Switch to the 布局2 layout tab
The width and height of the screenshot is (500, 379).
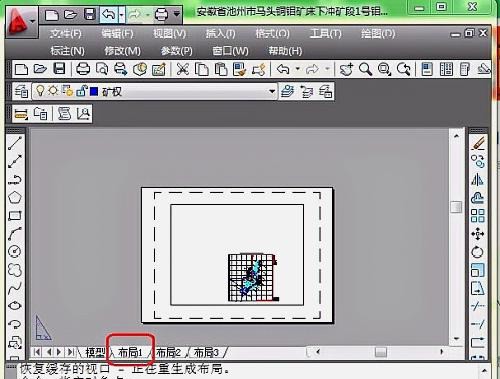[169, 352]
